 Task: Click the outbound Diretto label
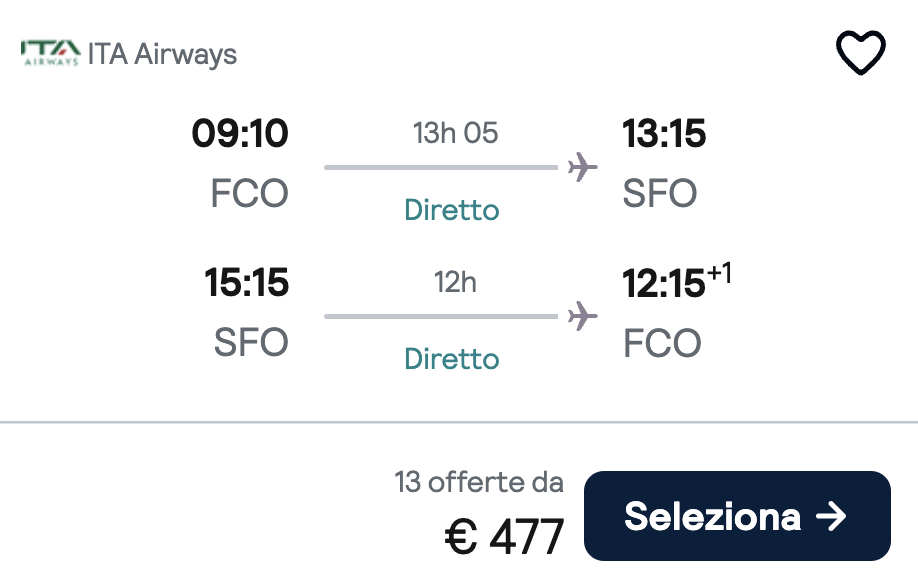pos(451,209)
